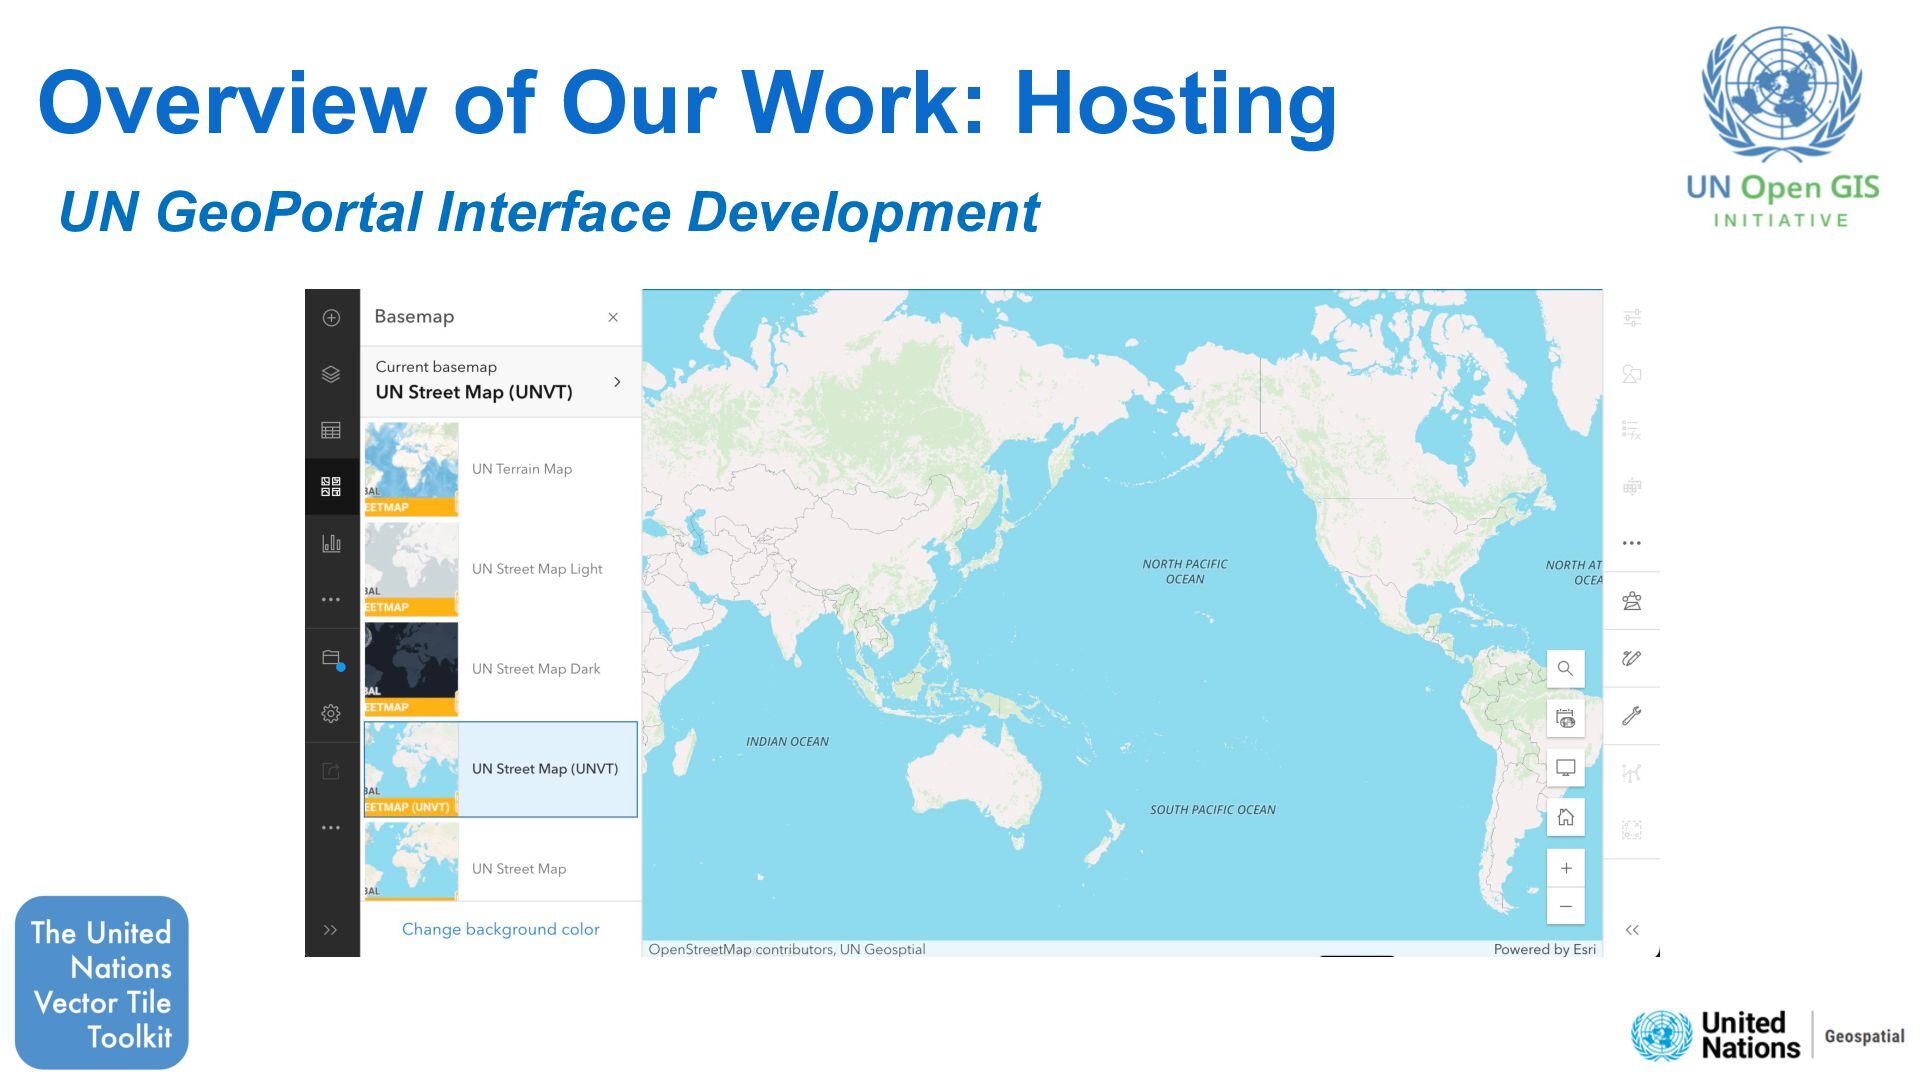Click the Add layer plus icon
1920x1080 pixels.
(x=331, y=318)
